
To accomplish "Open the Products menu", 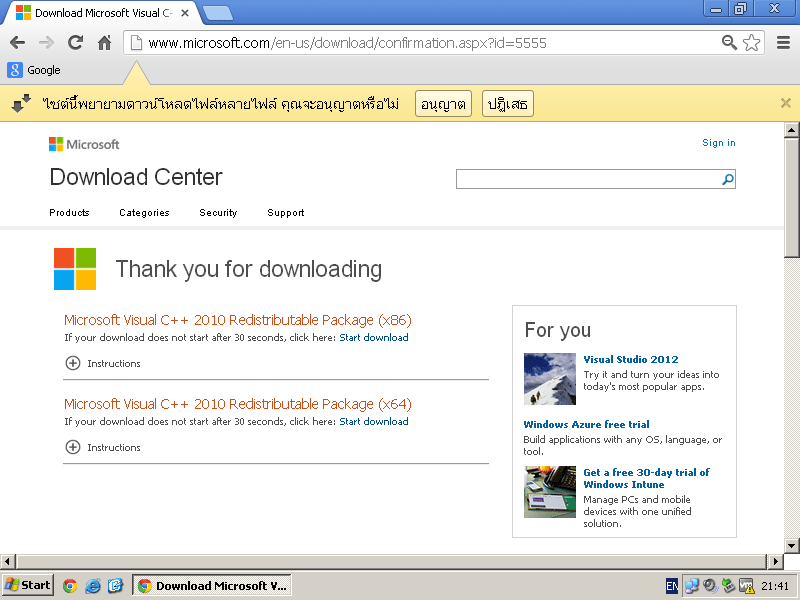I will pos(69,213).
